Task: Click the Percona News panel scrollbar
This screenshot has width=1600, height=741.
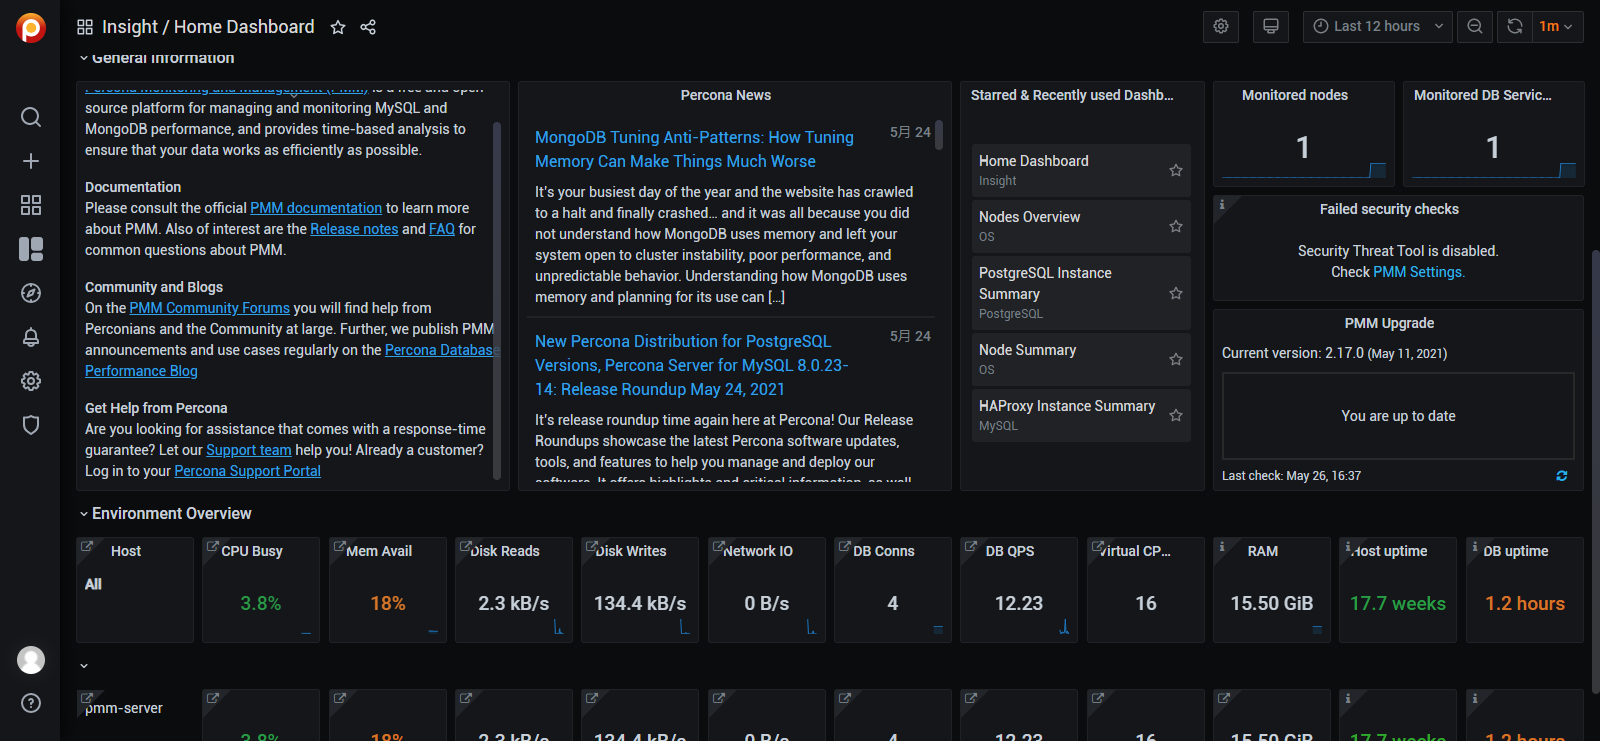Action: click(x=939, y=137)
